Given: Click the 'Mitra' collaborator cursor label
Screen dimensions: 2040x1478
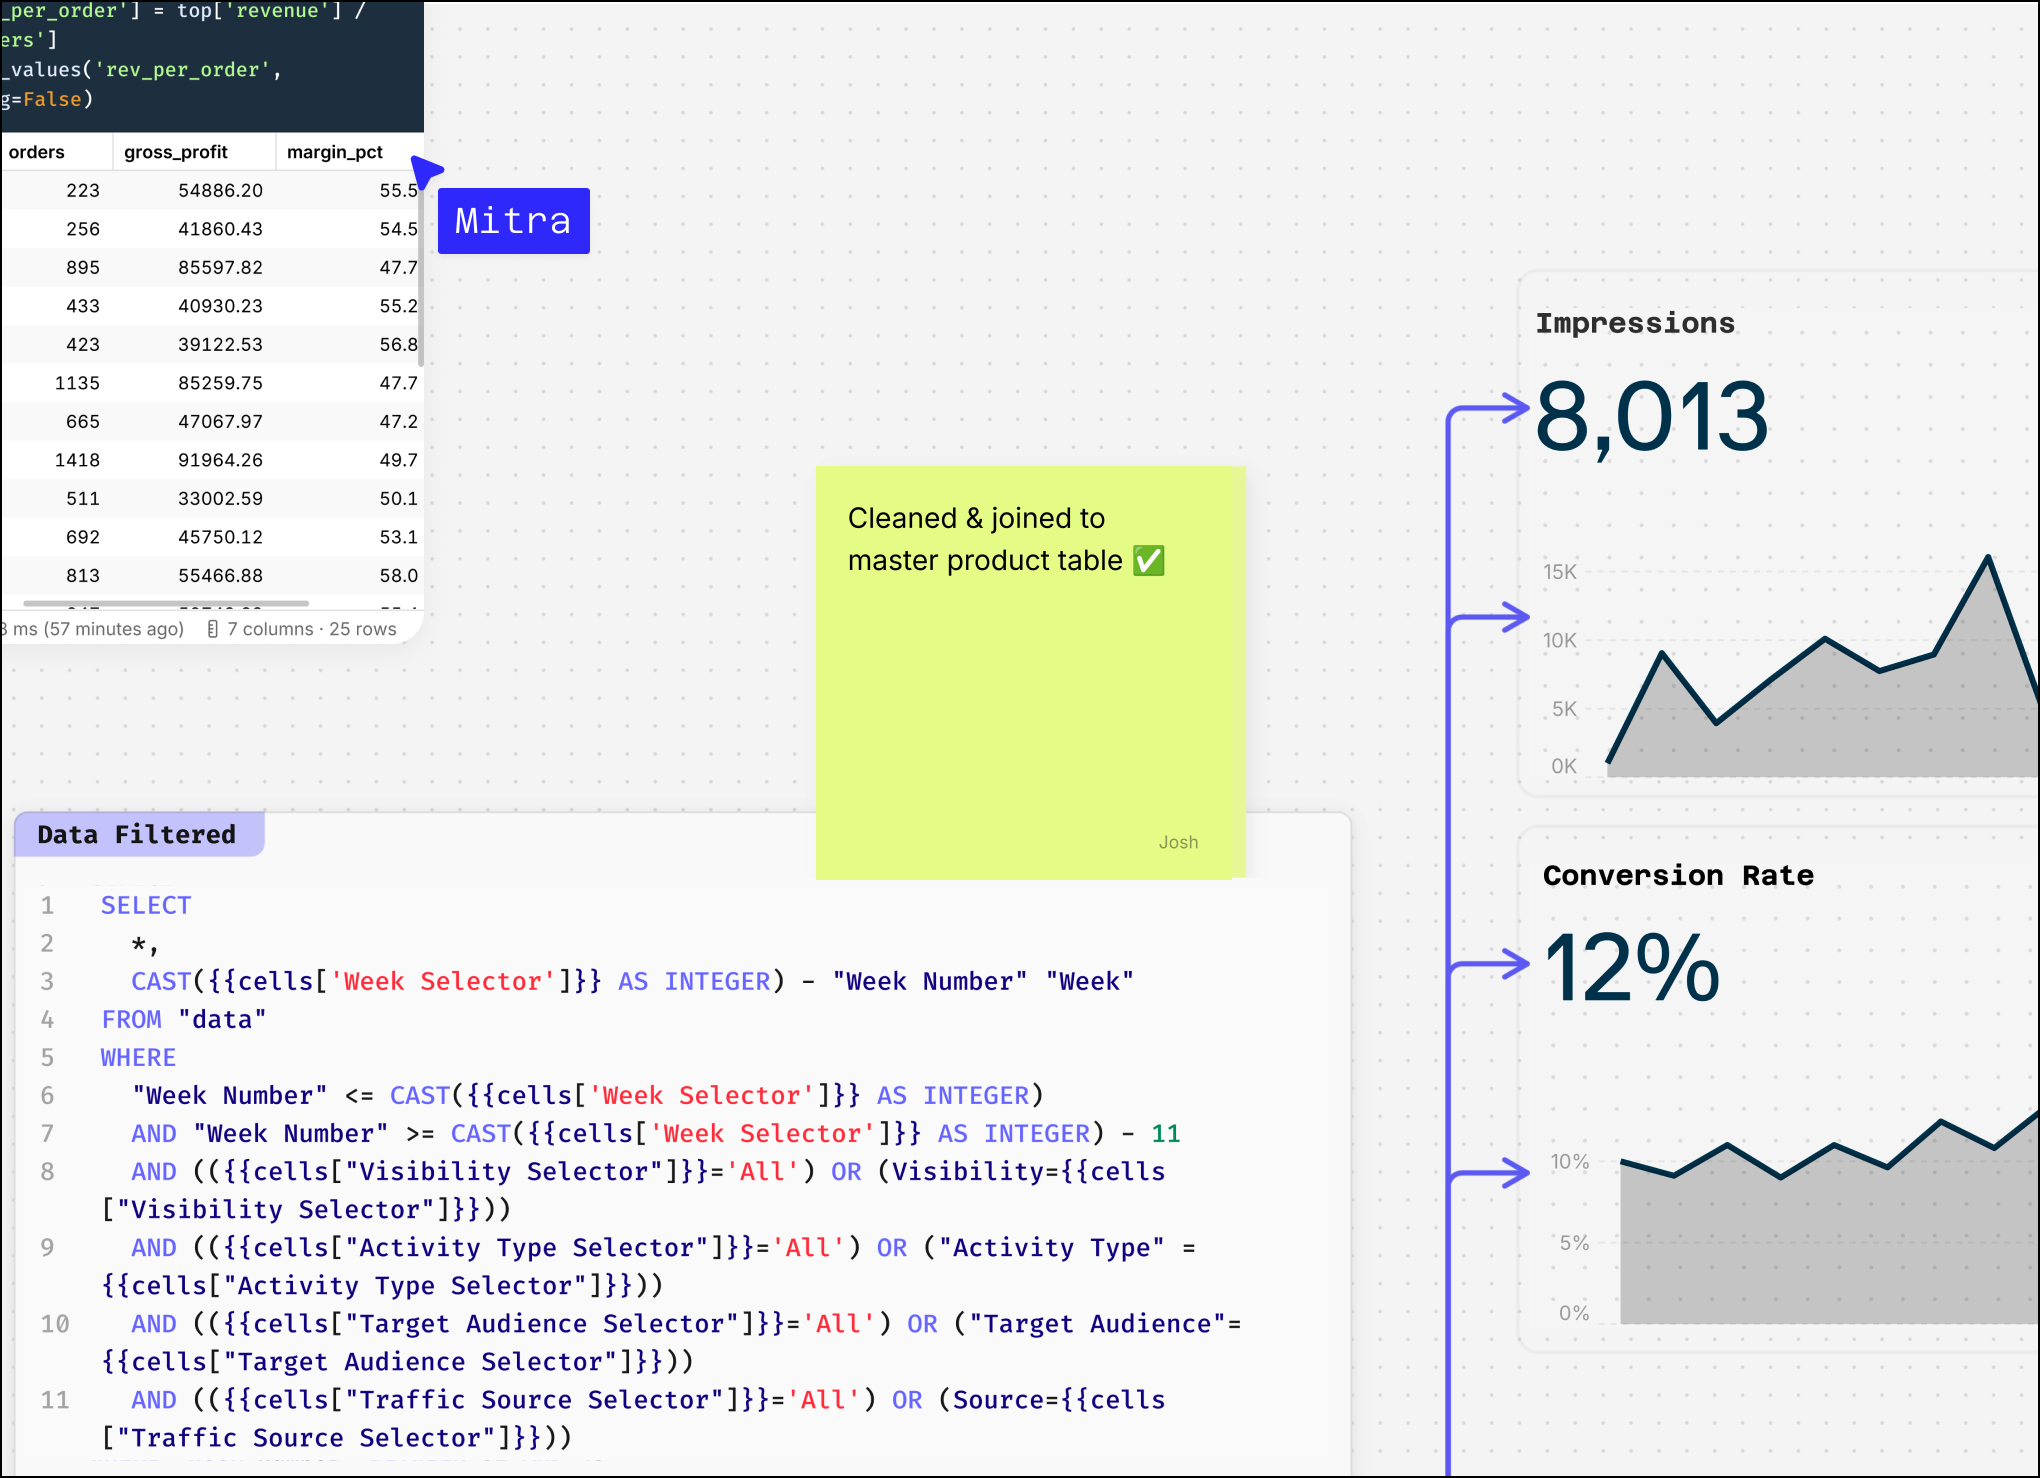Looking at the screenshot, I should (513, 221).
